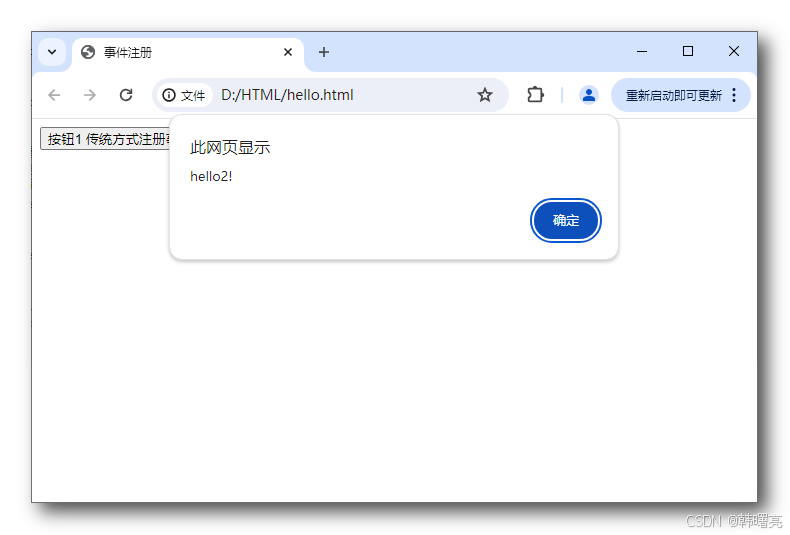790x535 pixels.
Task: Reload the current page
Action: (126, 95)
